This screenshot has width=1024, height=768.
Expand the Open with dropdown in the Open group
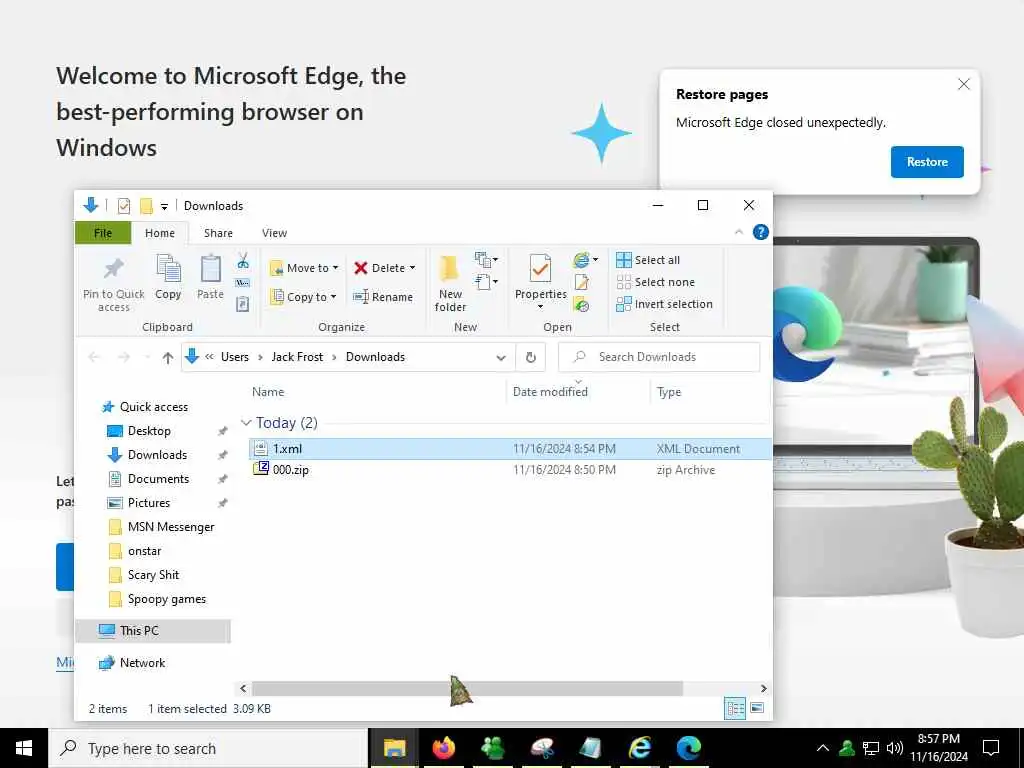click(x=596, y=260)
